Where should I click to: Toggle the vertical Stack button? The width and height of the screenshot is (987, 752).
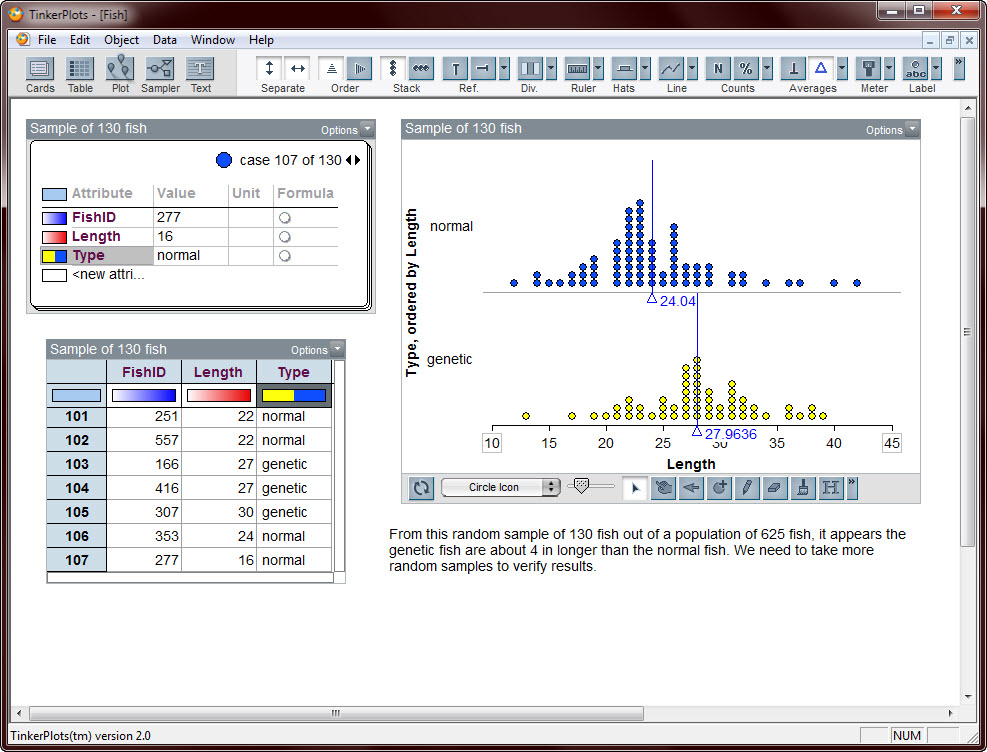click(x=393, y=68)
